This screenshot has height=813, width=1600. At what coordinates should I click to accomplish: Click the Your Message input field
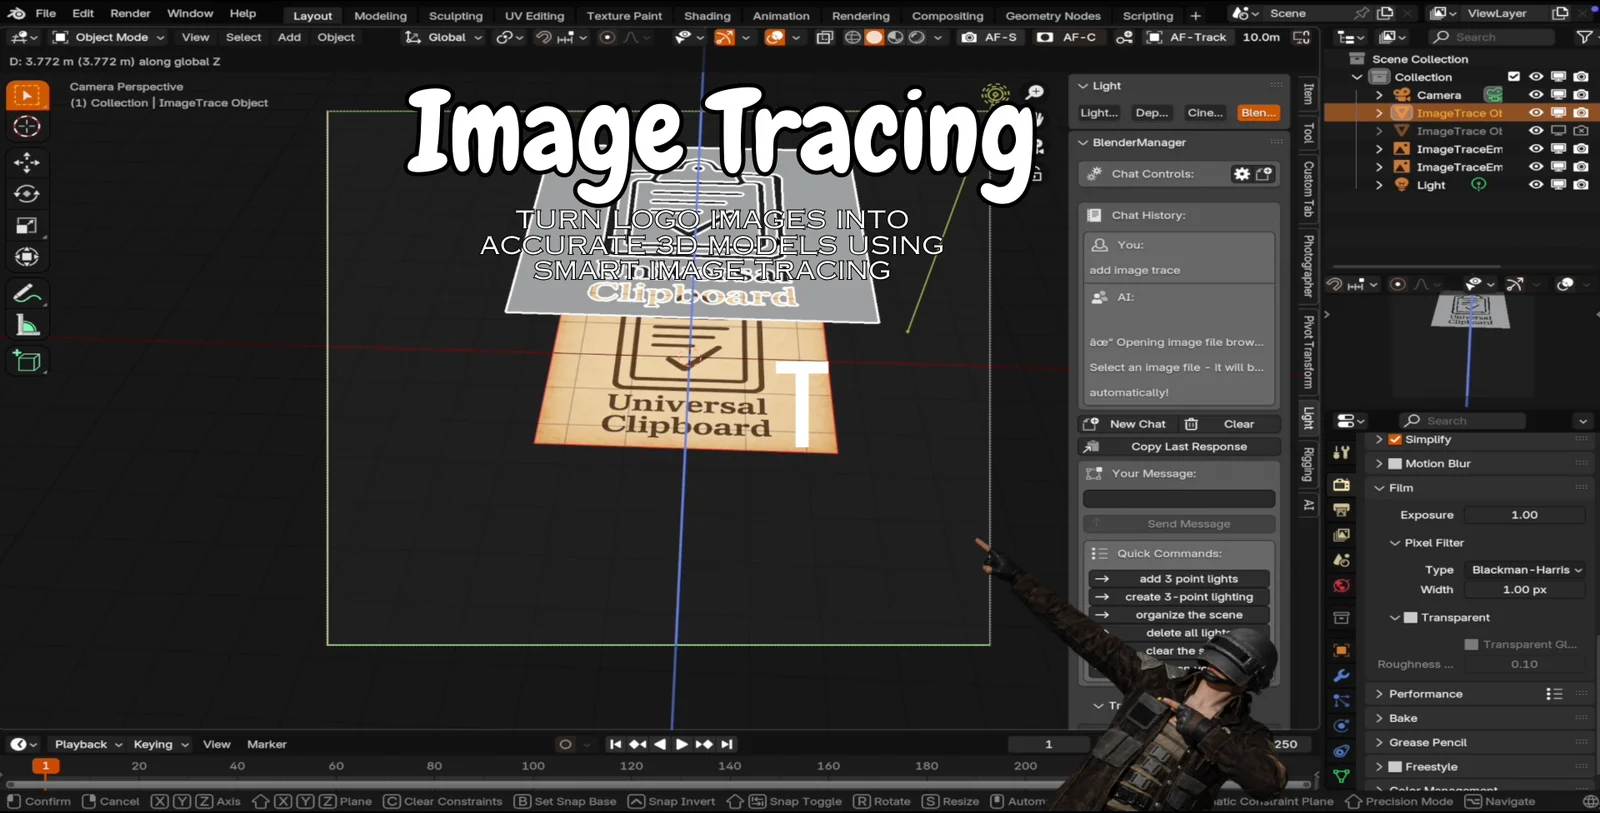(x=1179, y=499)
